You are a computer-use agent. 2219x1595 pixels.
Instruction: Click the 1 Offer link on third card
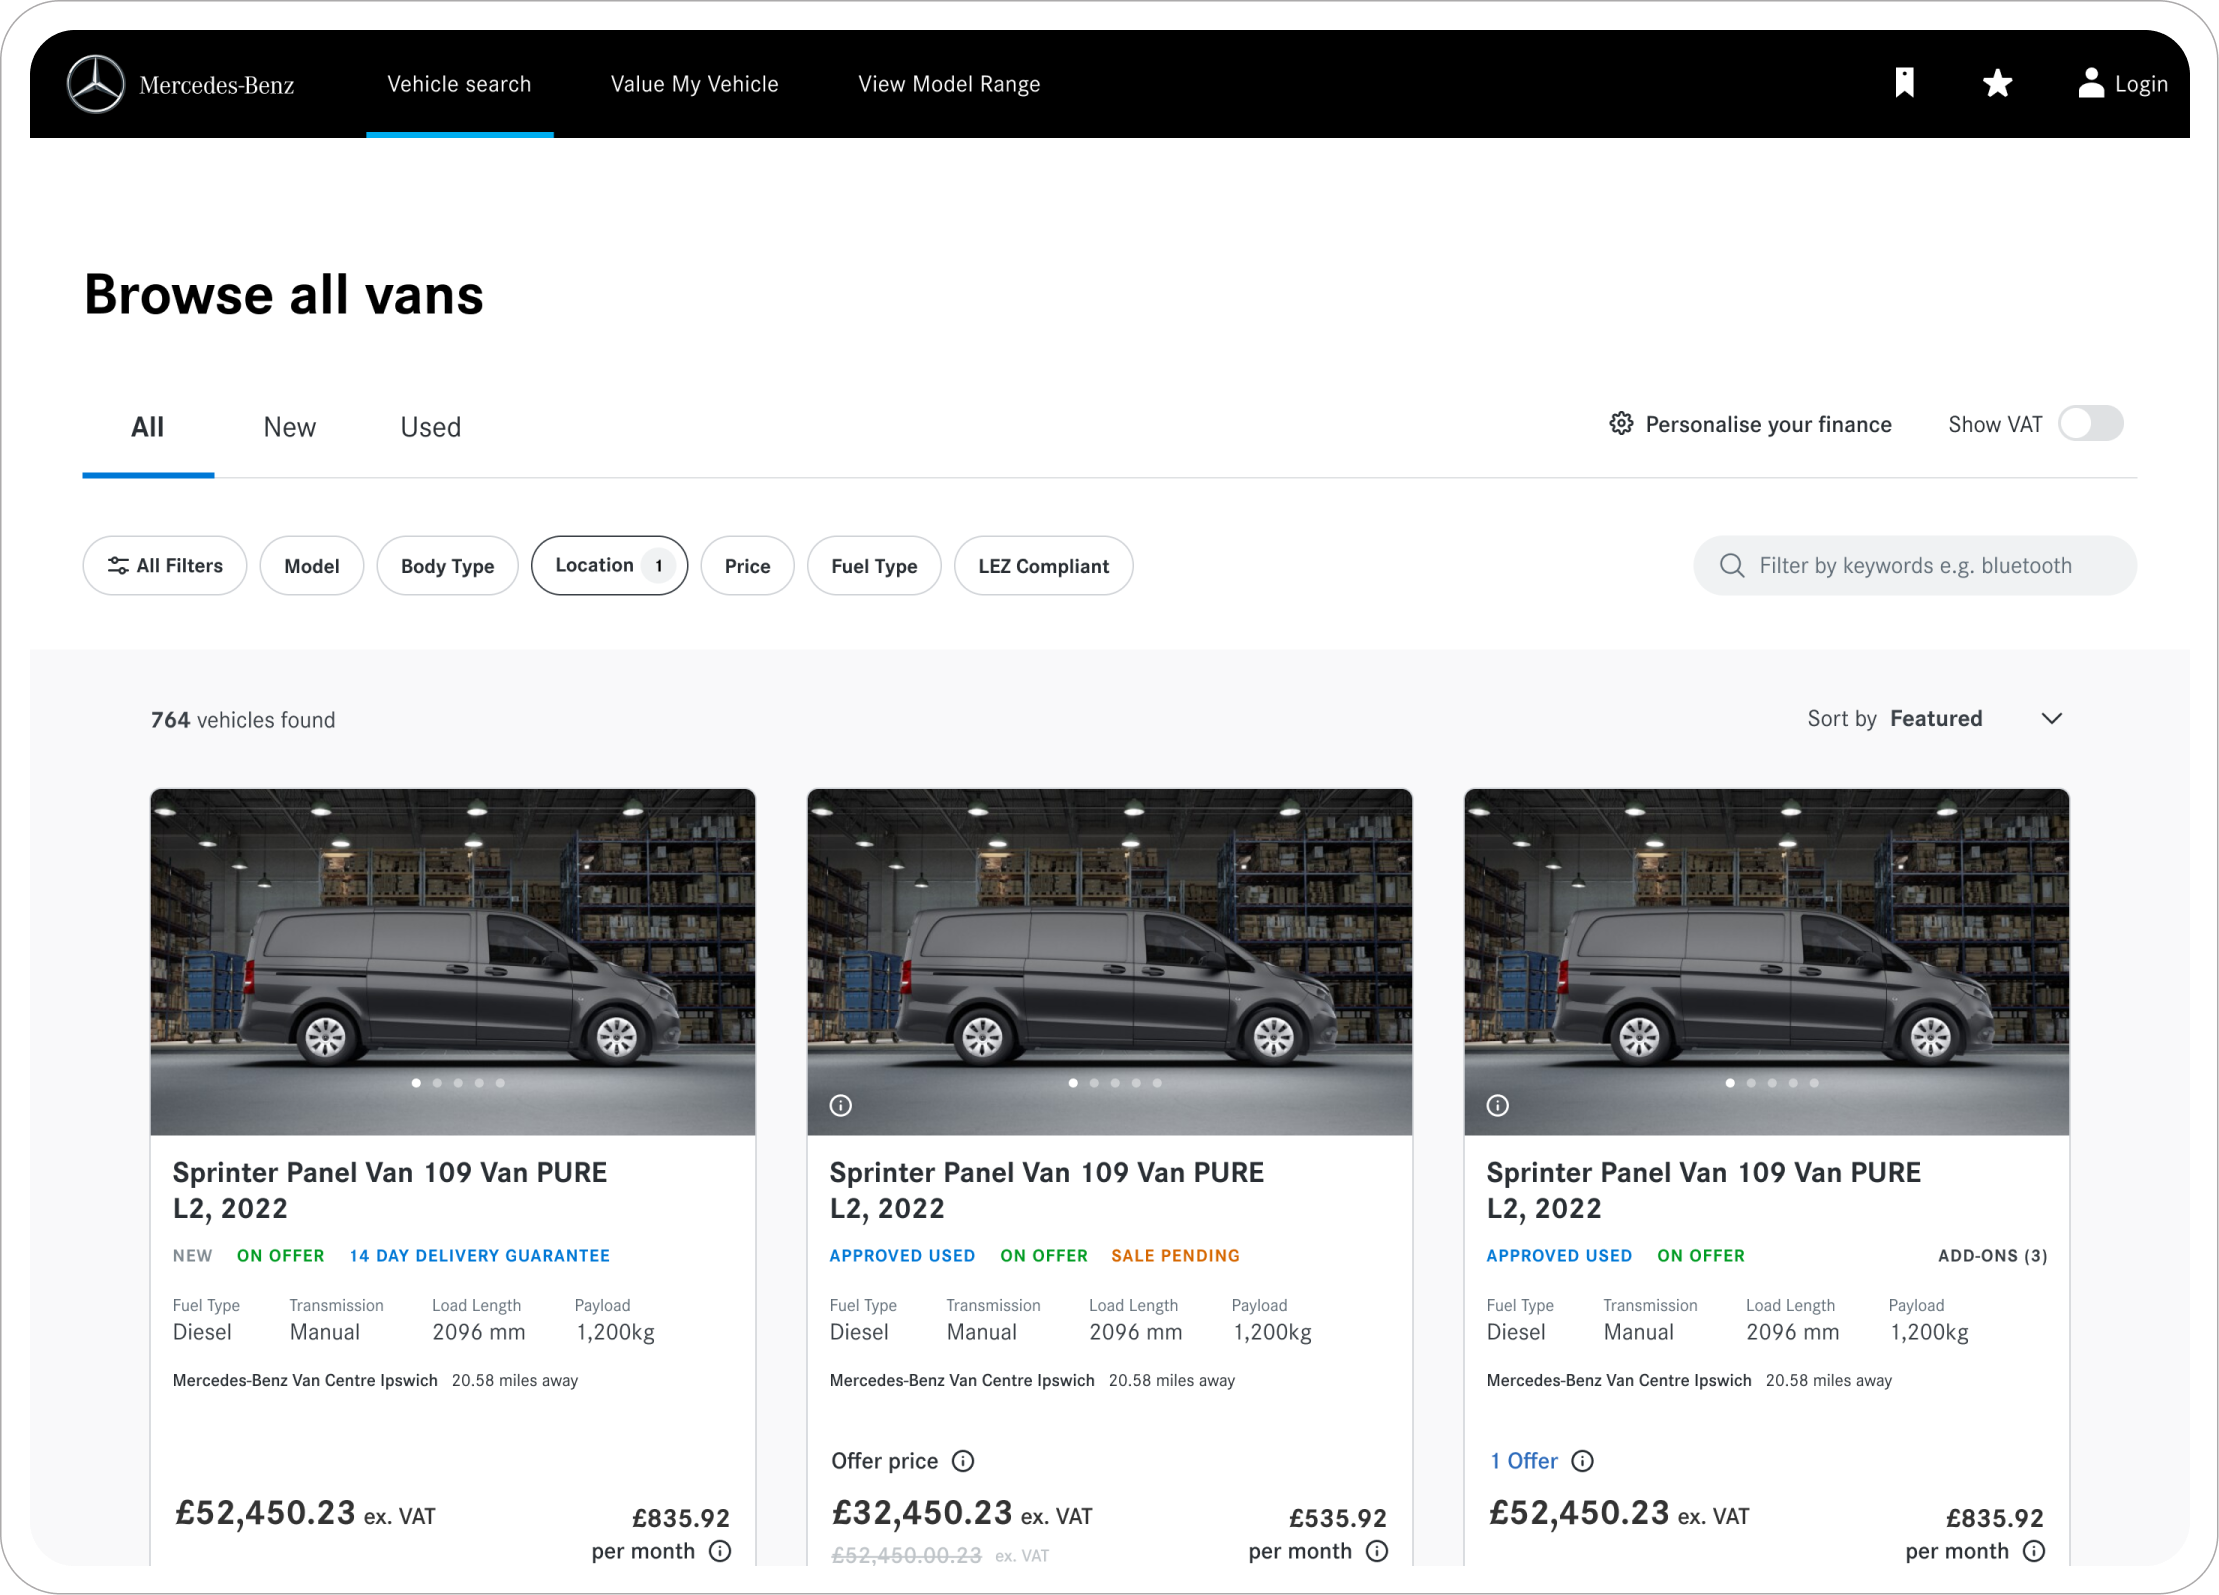point(1524,1461)
